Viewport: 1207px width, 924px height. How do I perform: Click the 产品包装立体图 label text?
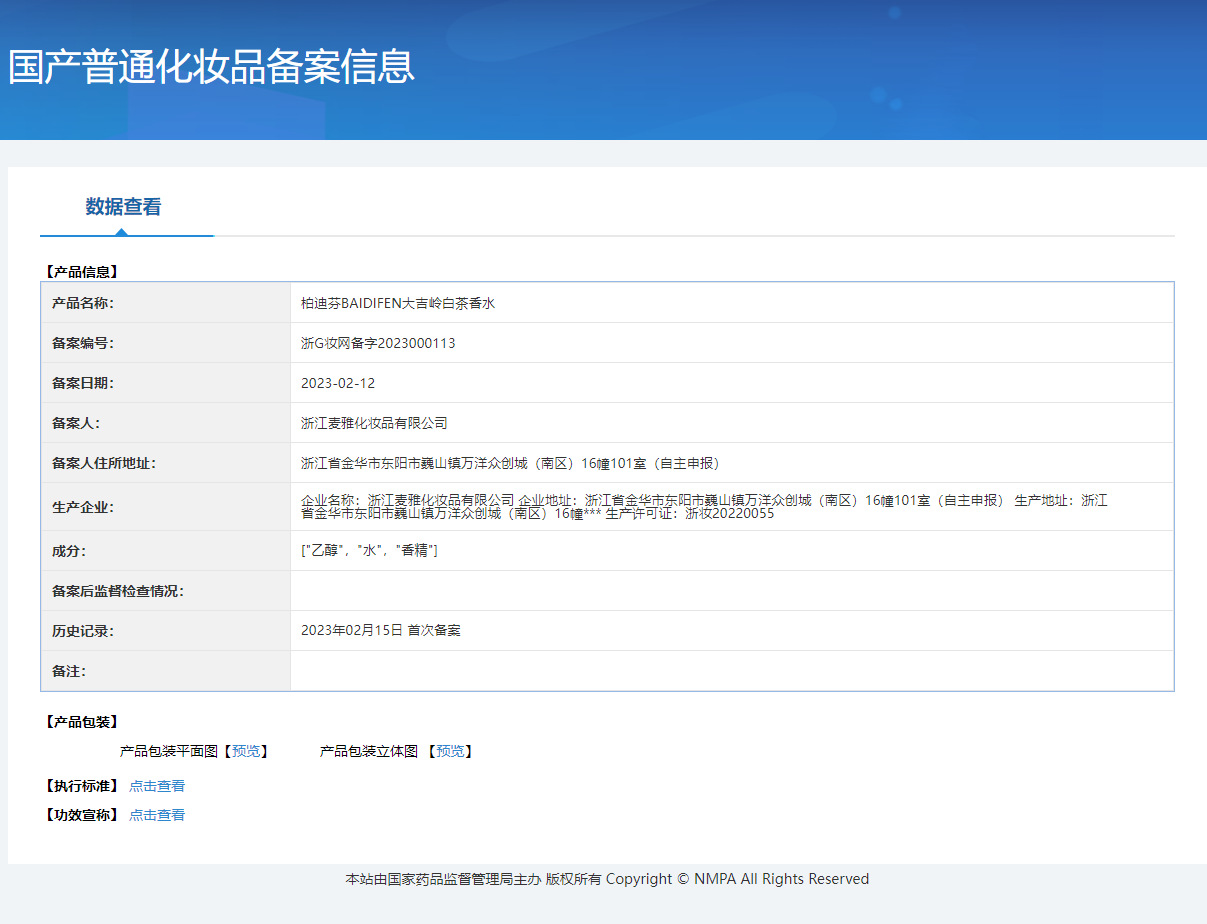[369, 751]
